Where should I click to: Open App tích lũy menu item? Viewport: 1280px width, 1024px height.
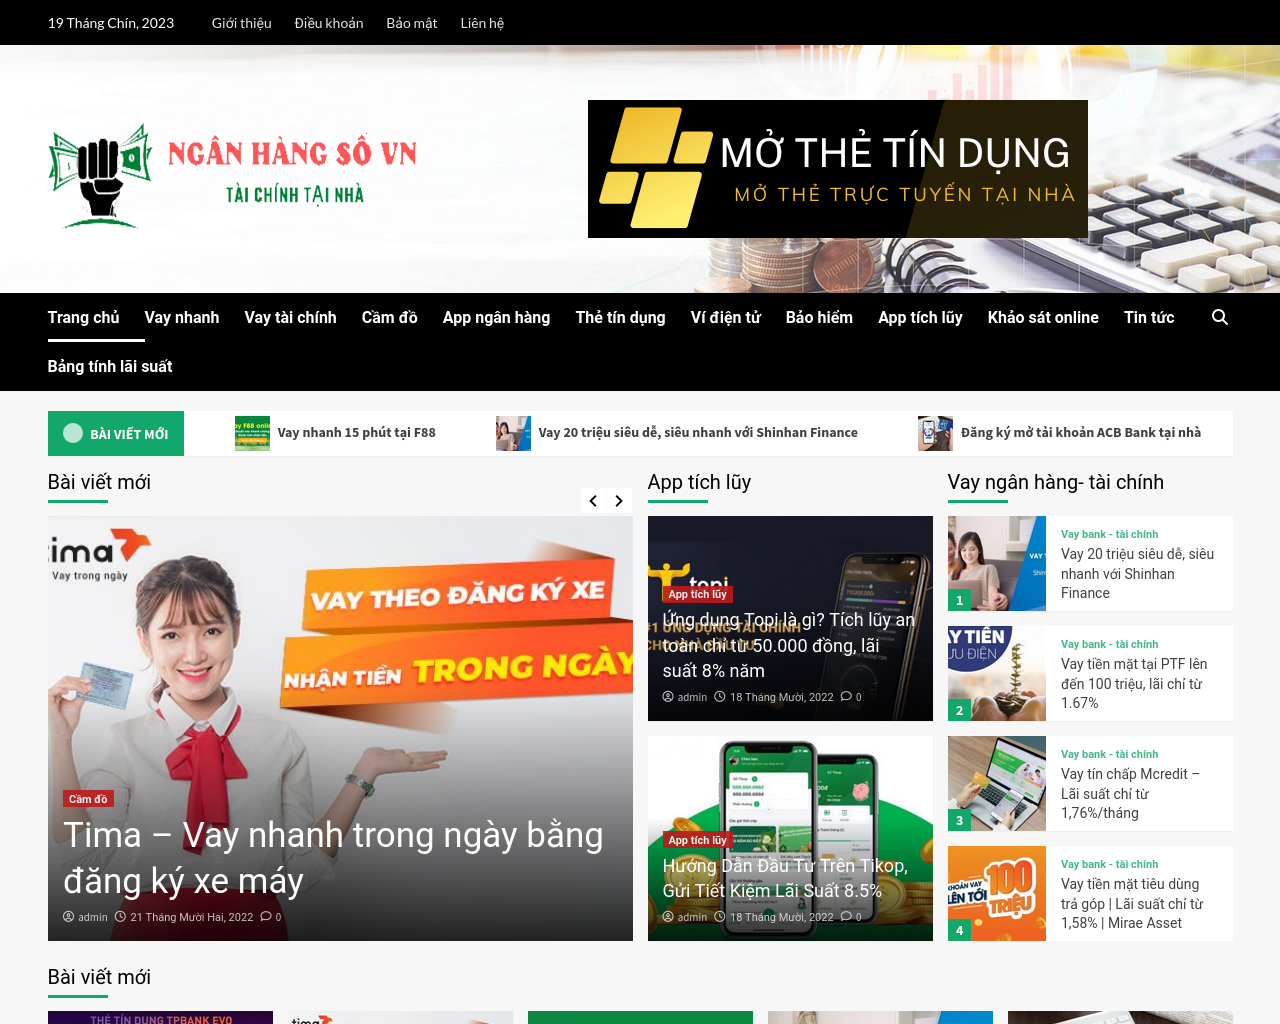920,317
